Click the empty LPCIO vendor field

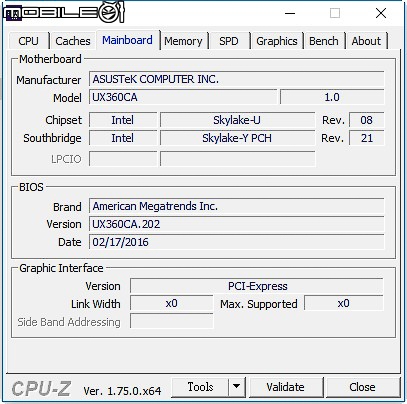(x=123, y=159)
